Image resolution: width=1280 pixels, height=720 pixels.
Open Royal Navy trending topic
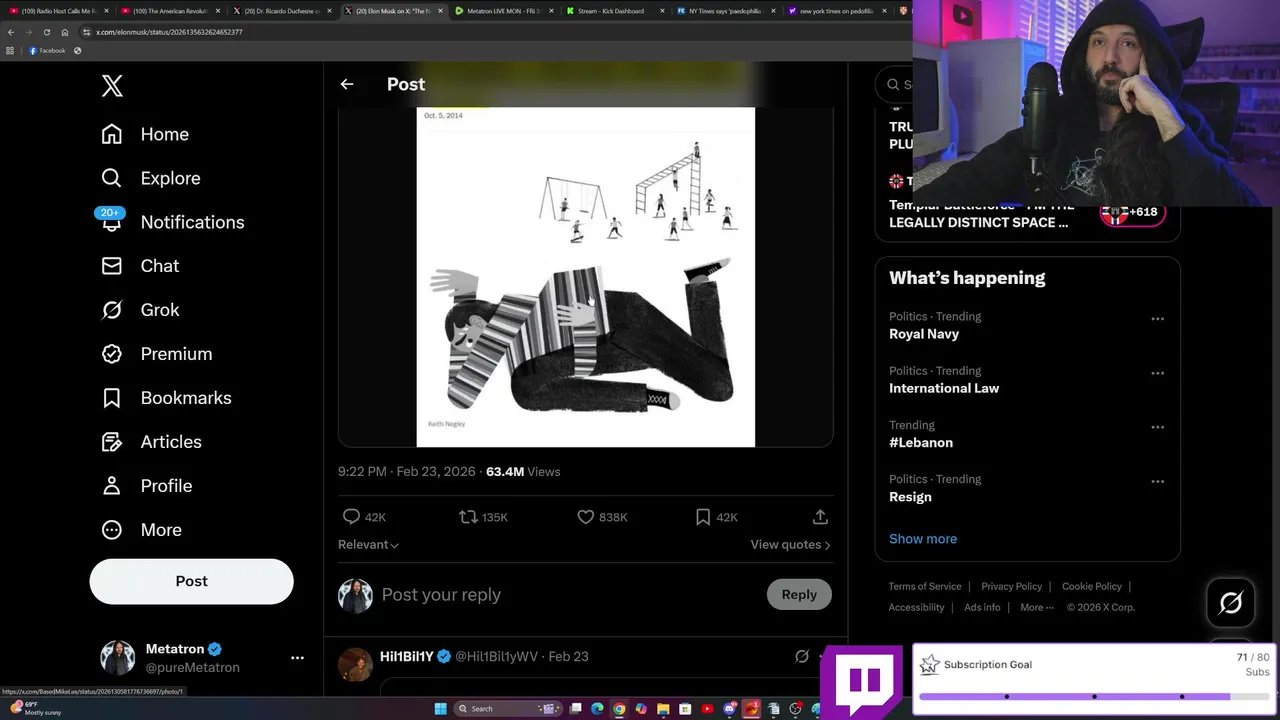coord(924,334)
